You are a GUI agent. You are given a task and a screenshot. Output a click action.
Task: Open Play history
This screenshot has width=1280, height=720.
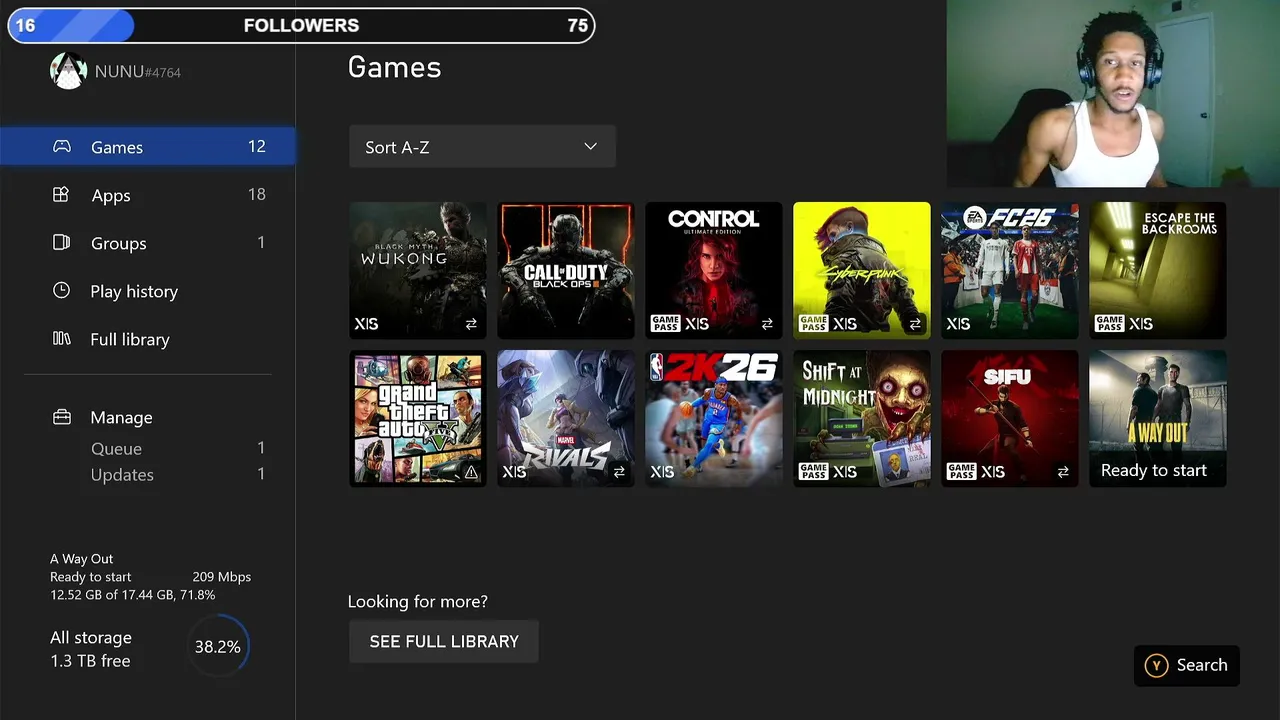tap(148, 291)
